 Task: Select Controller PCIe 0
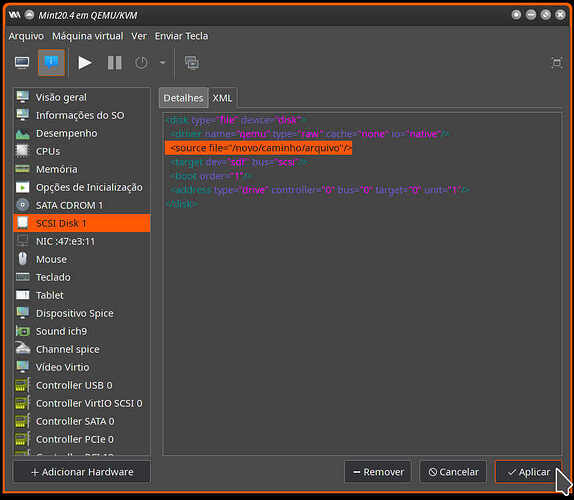point(82,439)
